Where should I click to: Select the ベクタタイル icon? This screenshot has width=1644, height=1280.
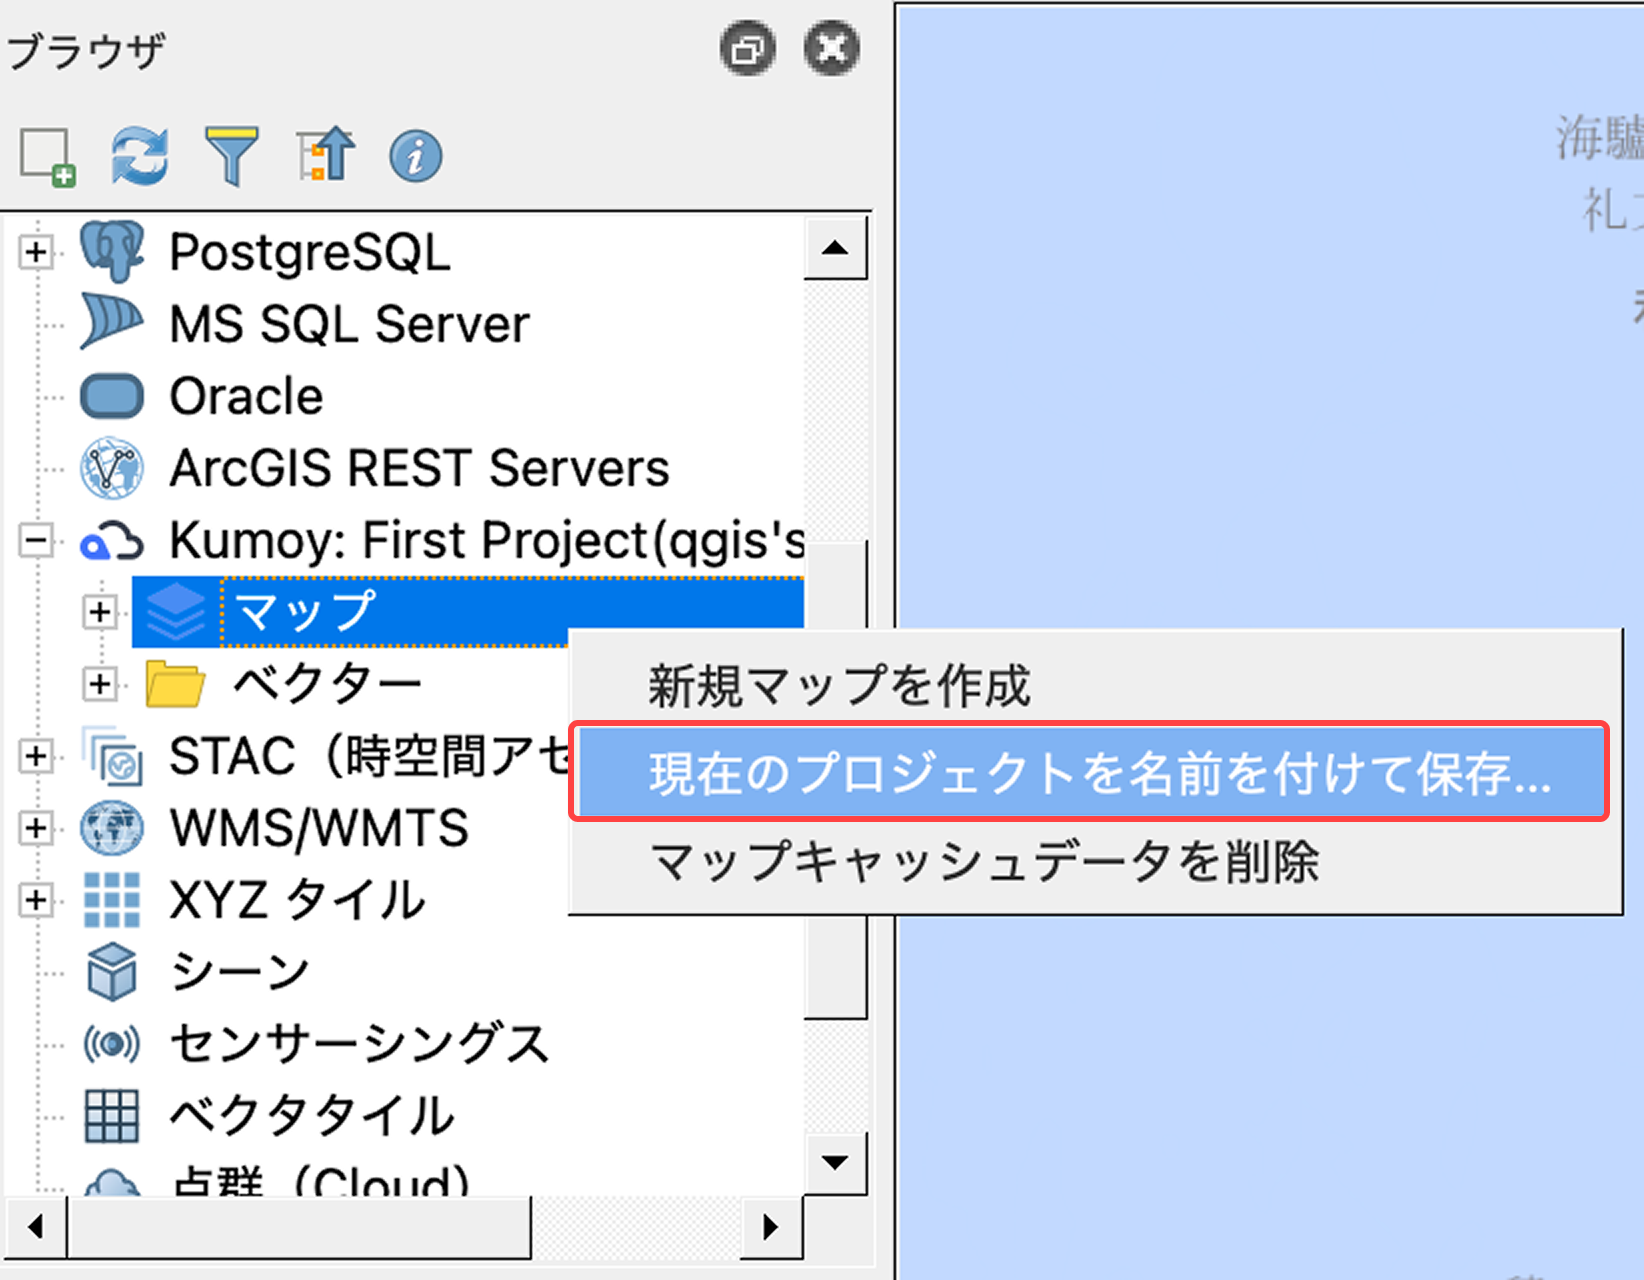(x=110, y=1114)
